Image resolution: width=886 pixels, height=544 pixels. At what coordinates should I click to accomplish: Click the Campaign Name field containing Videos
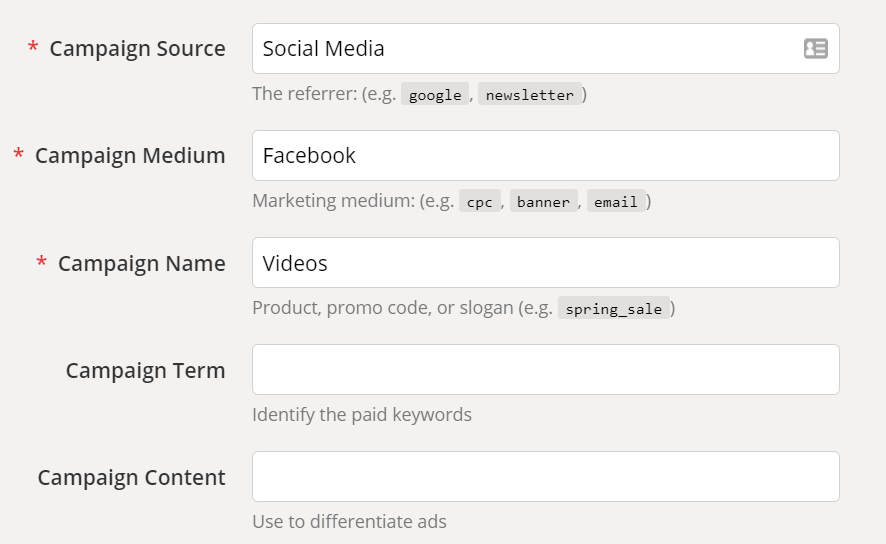pos(545,263)
